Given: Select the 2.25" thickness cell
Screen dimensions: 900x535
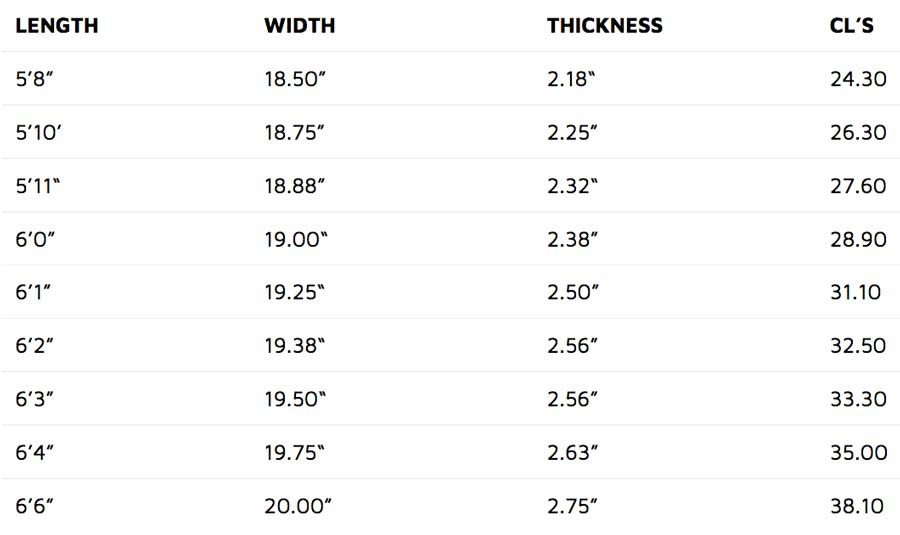Looking at the screenshot, I should [x=572, y=132].
